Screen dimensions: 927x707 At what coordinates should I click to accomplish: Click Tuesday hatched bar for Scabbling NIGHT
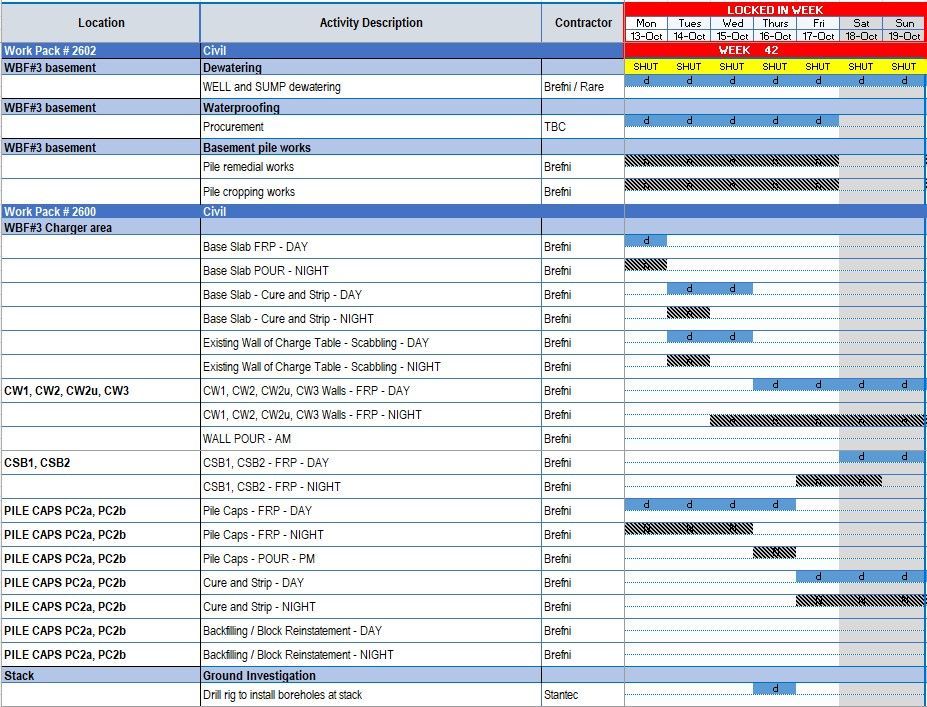689,360
